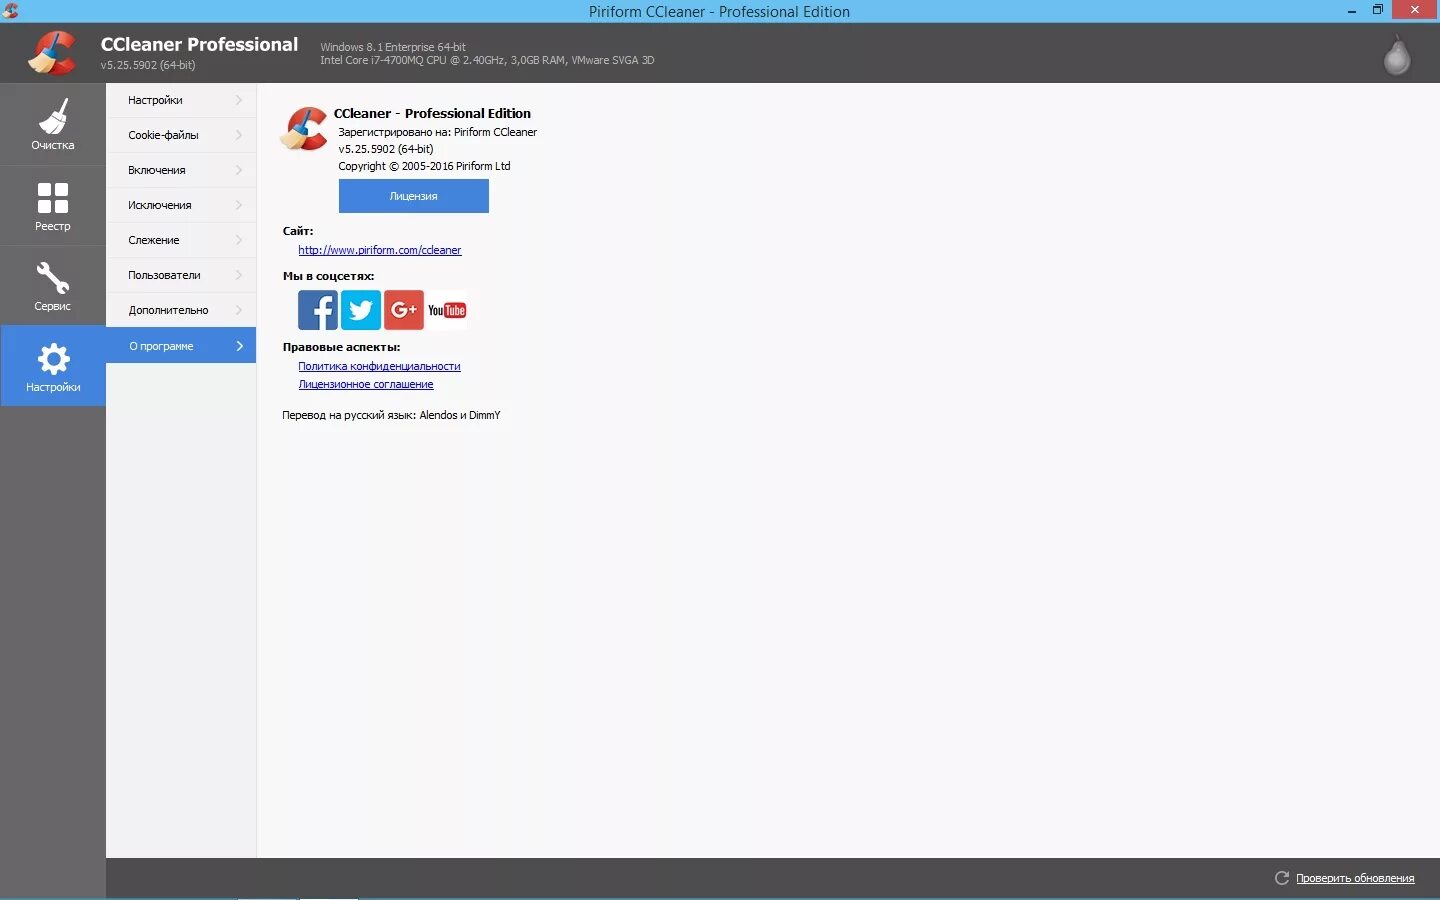The image size is (1440, 900).
Task: Click the refresh icon beside Проверить обновления
Action: tap(1282, 878)
